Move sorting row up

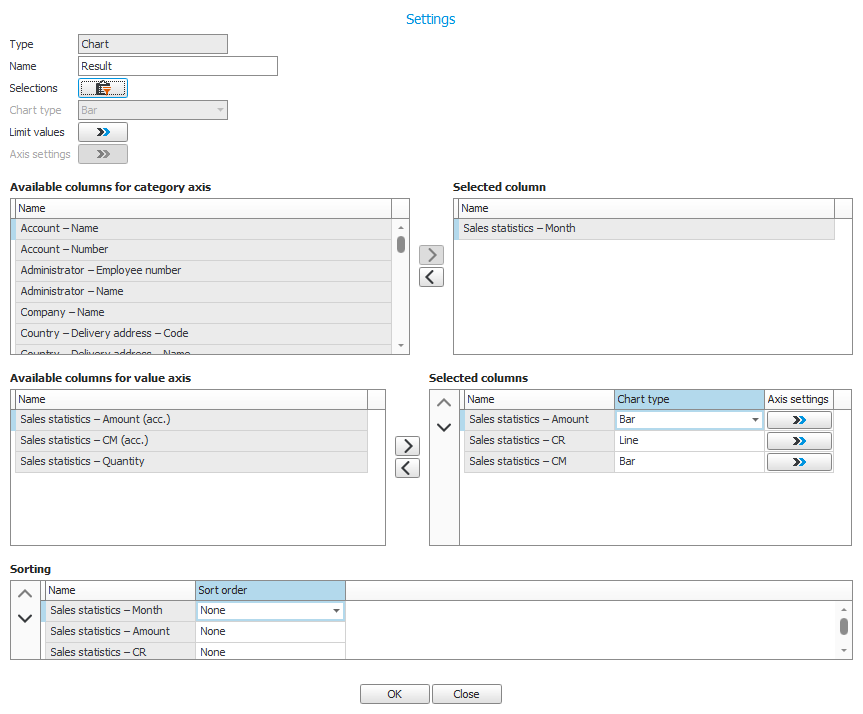click(x=25, y=594)
